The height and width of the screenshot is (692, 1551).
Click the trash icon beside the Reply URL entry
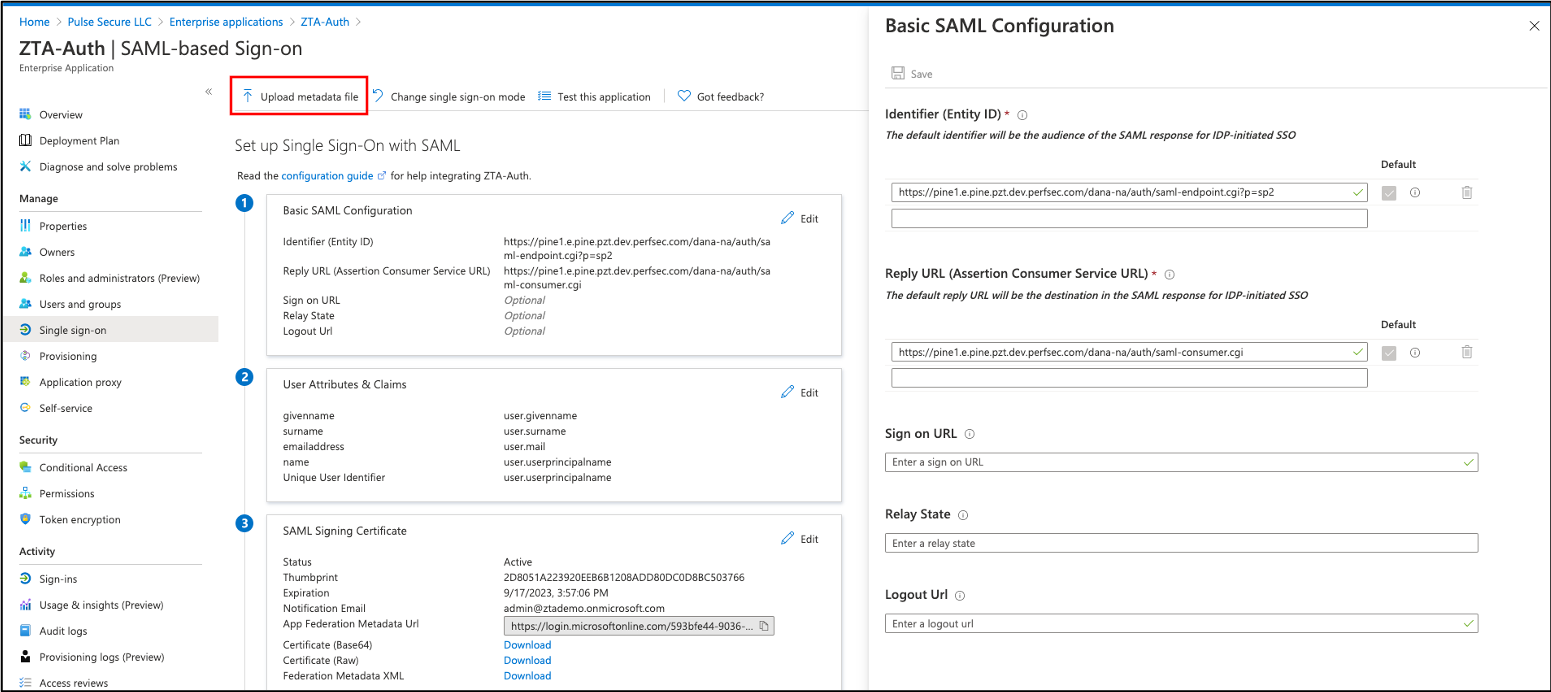click(x=1467, y=352)
